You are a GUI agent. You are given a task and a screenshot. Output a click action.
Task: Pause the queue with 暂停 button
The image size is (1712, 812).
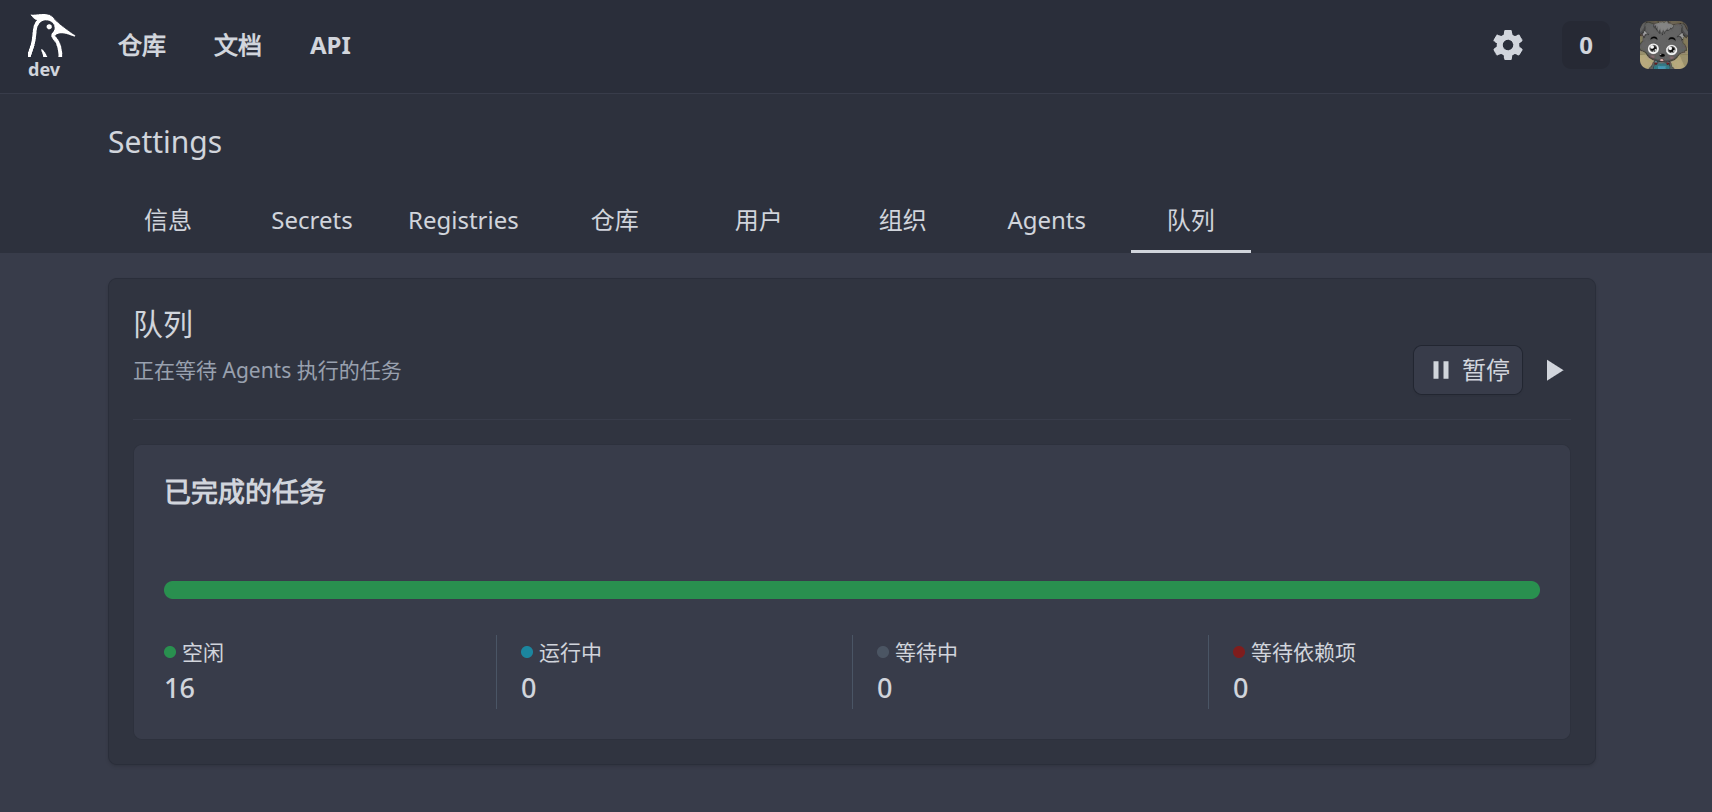[x=1467, y=370]
